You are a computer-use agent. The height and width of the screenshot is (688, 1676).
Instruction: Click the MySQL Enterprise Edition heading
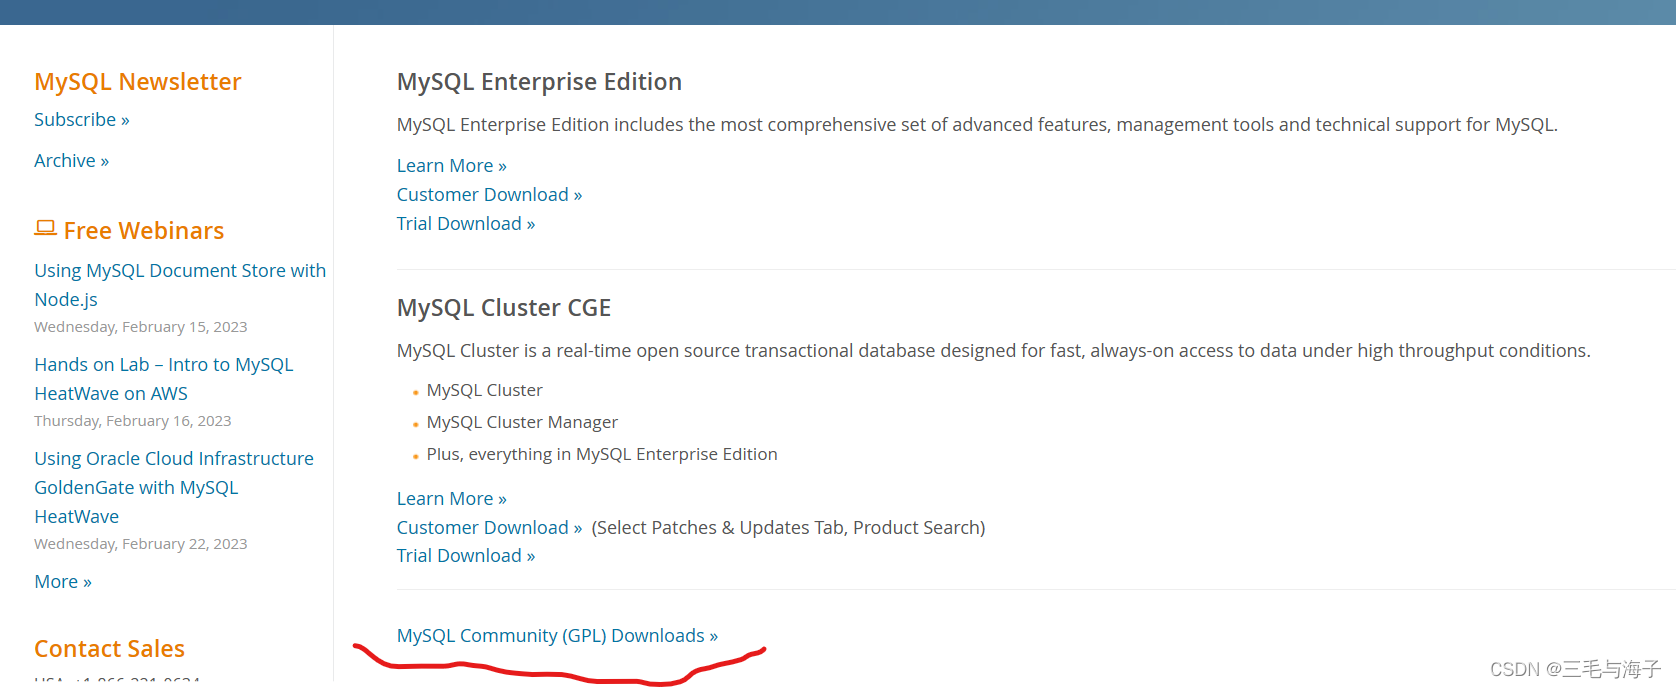540,82
